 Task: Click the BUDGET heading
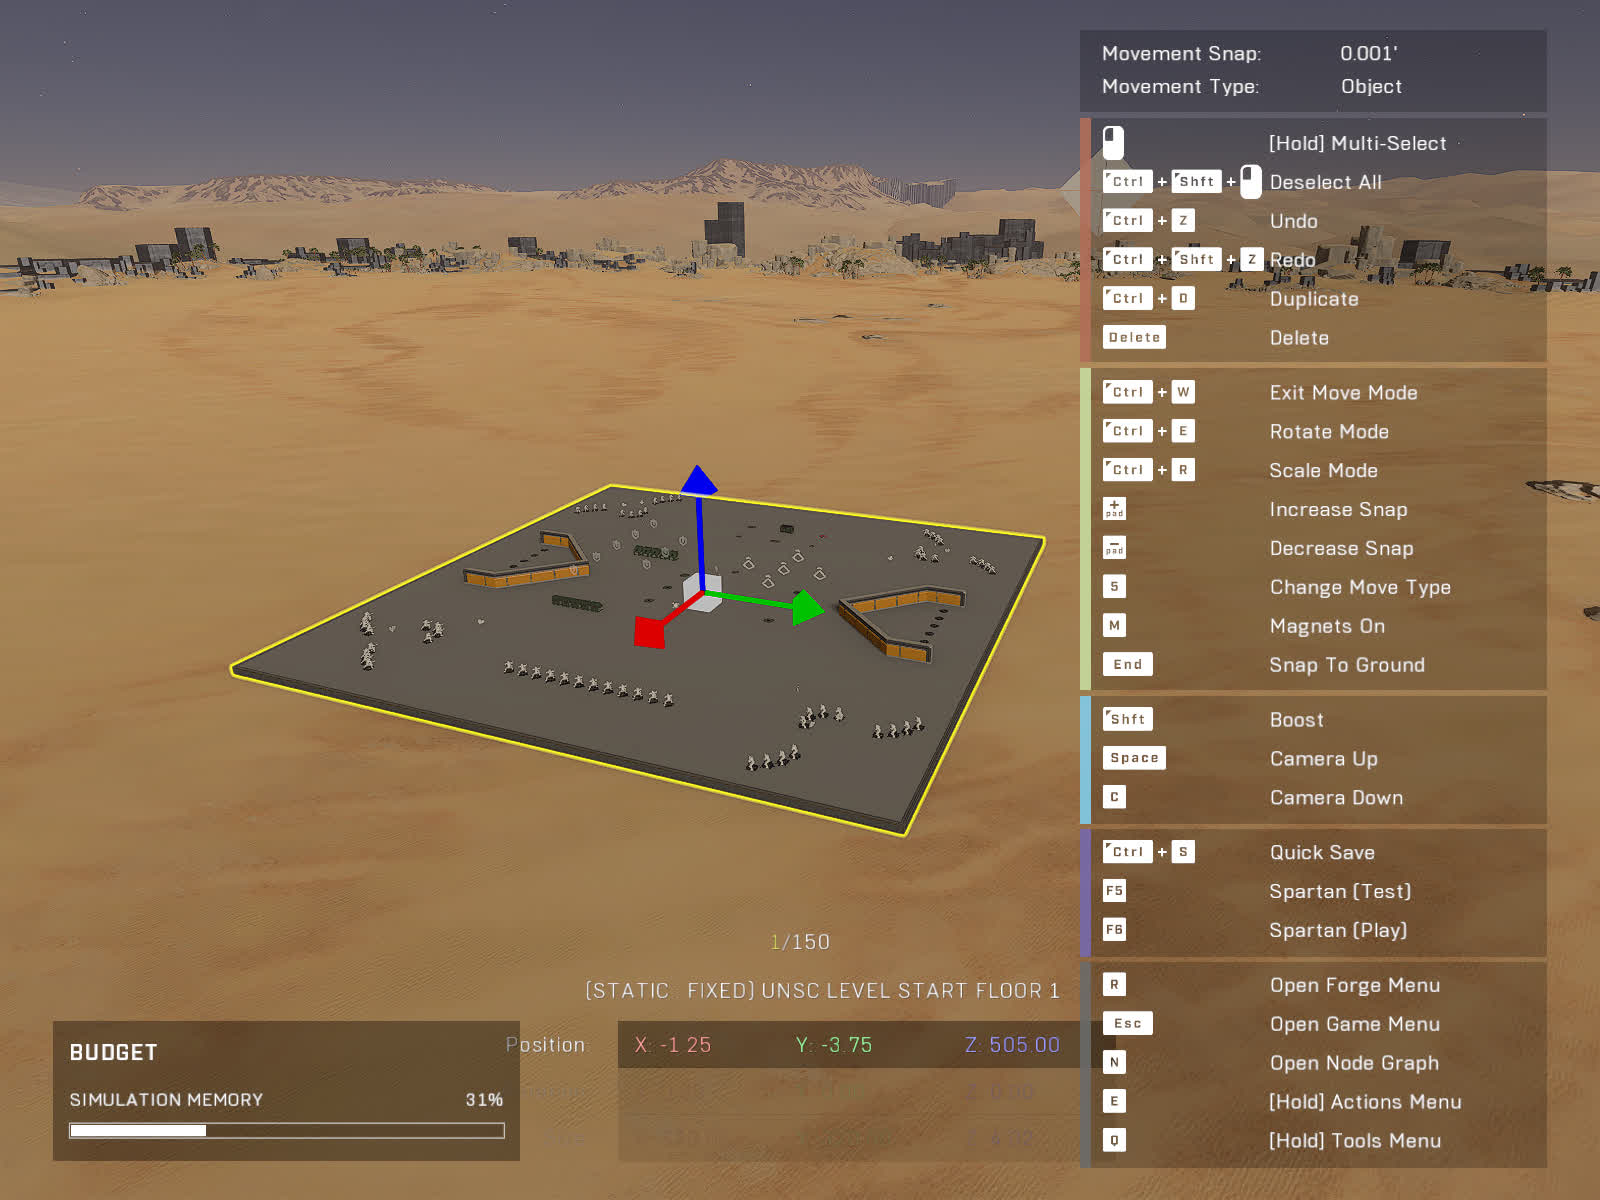pos(113,1052)
